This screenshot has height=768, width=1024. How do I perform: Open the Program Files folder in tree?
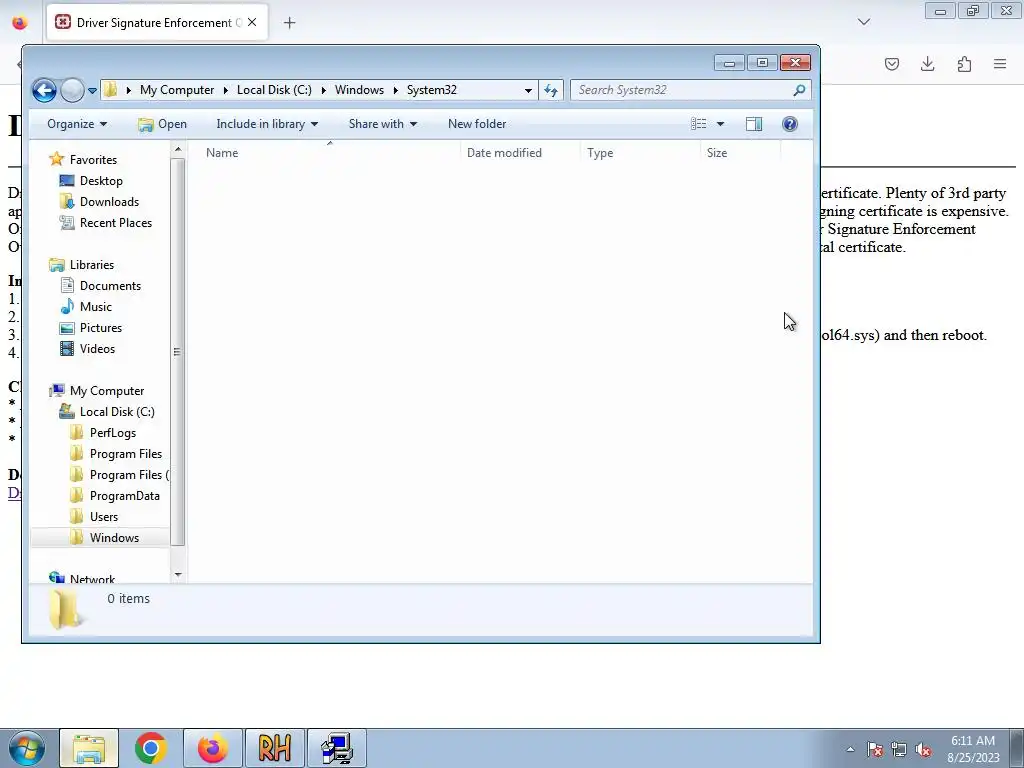(125, 454)
